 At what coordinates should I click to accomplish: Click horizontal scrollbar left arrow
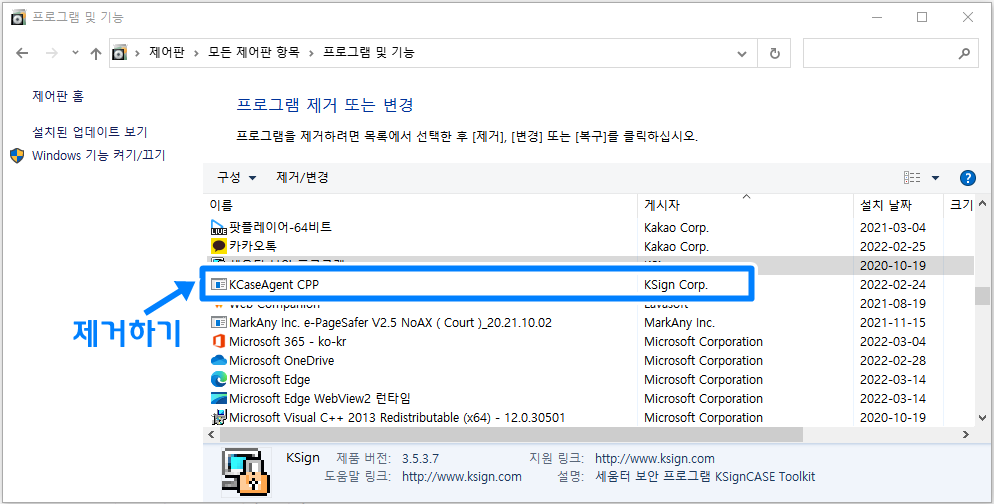(x=211, y=434)
